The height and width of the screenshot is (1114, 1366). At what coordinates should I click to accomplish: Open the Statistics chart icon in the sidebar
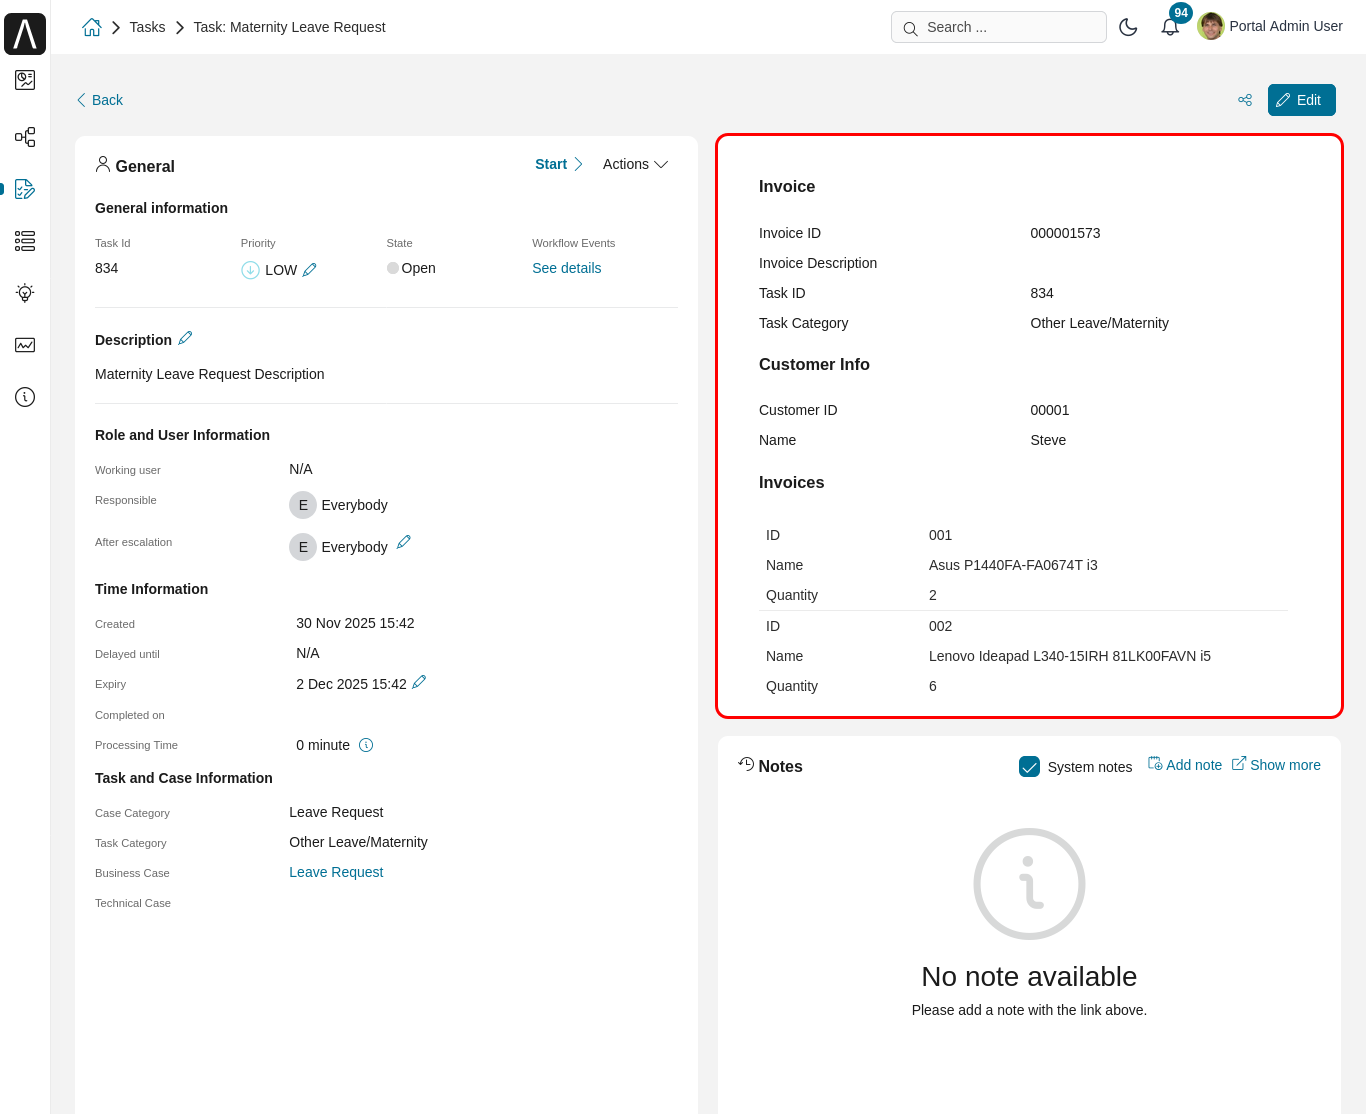coord(24,345)
